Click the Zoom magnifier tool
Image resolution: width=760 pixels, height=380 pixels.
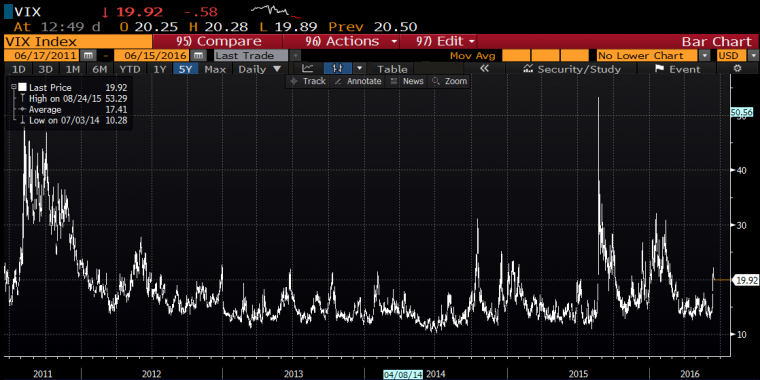click(x=450, y=81)
